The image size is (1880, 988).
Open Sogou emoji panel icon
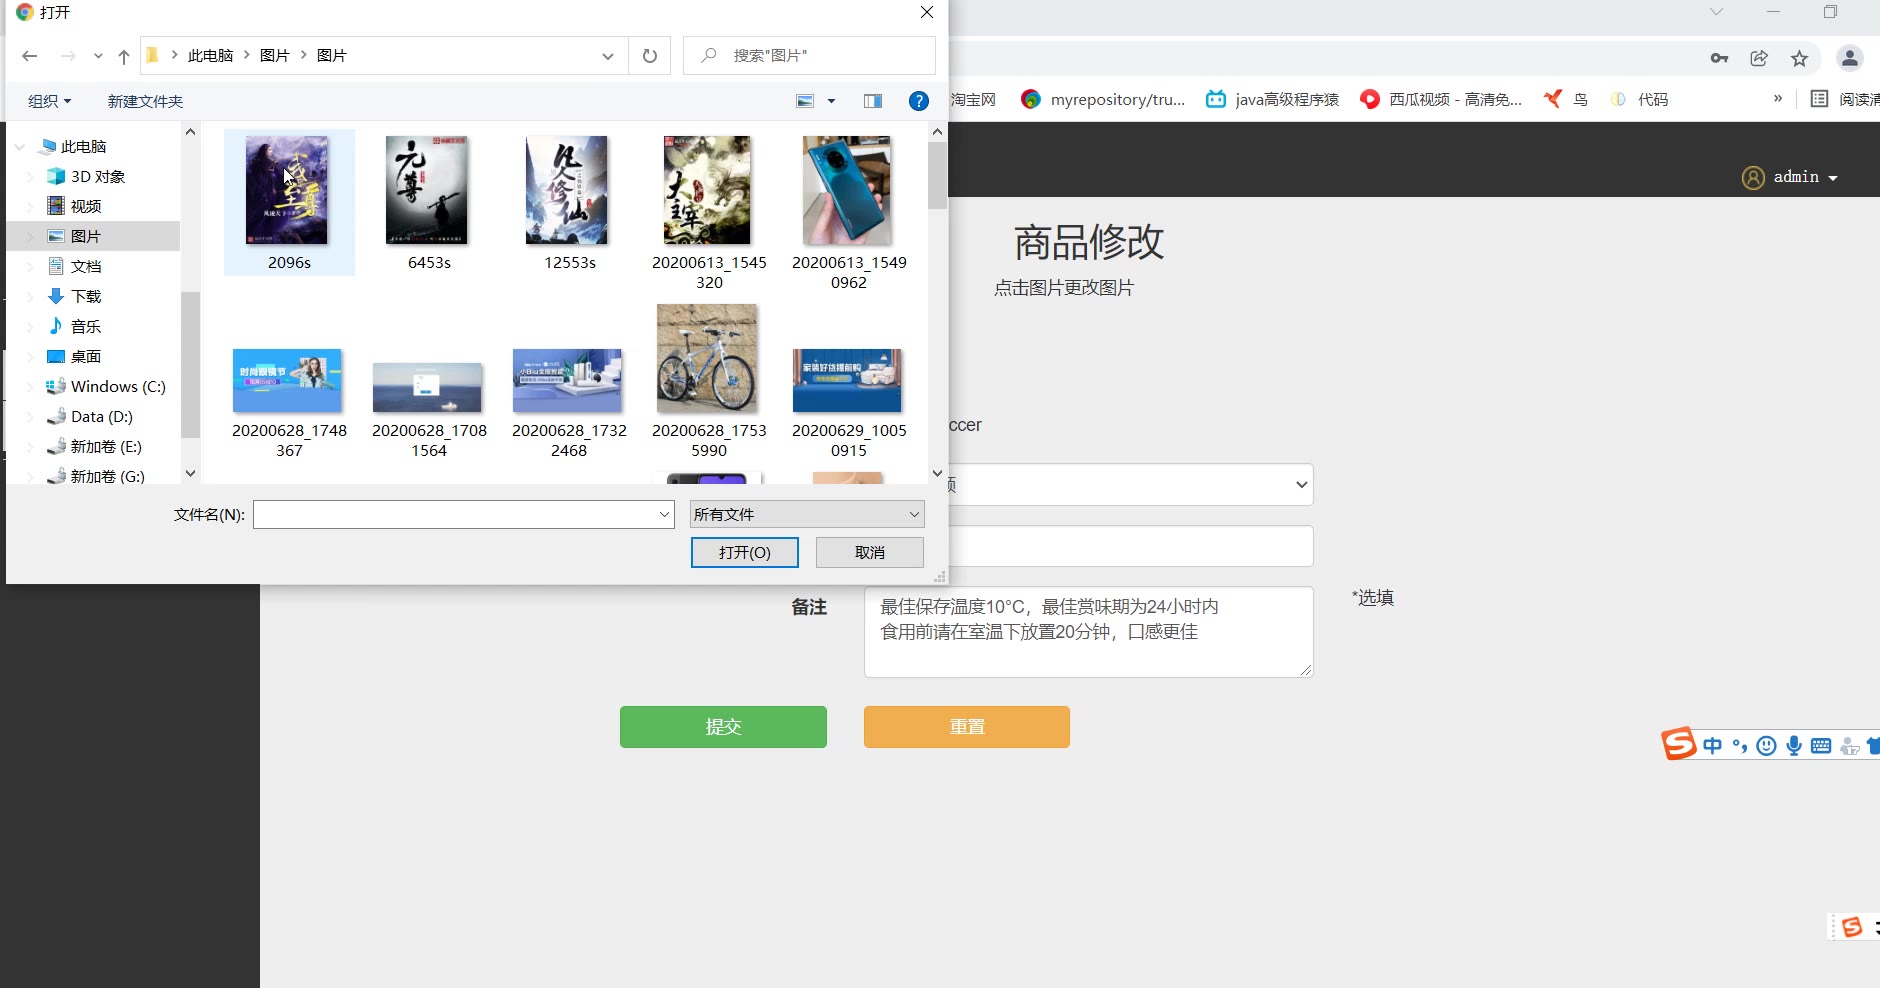click(x=1767, y=746)
